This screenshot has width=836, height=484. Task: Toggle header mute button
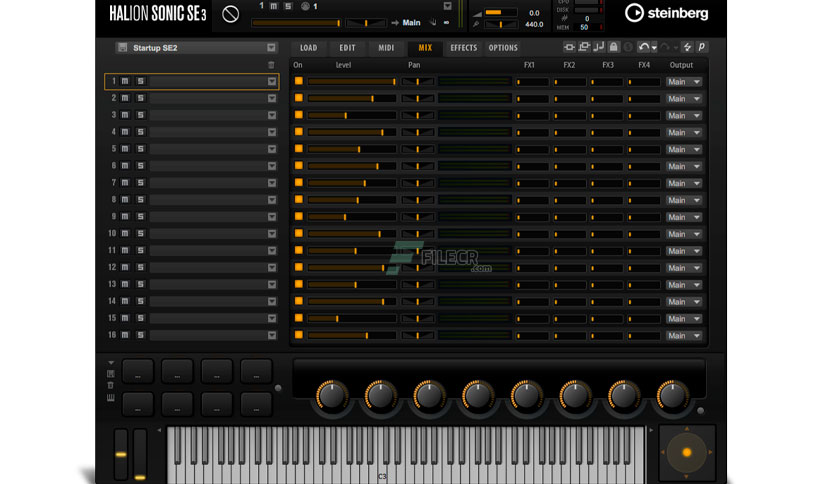coord(274,6)
